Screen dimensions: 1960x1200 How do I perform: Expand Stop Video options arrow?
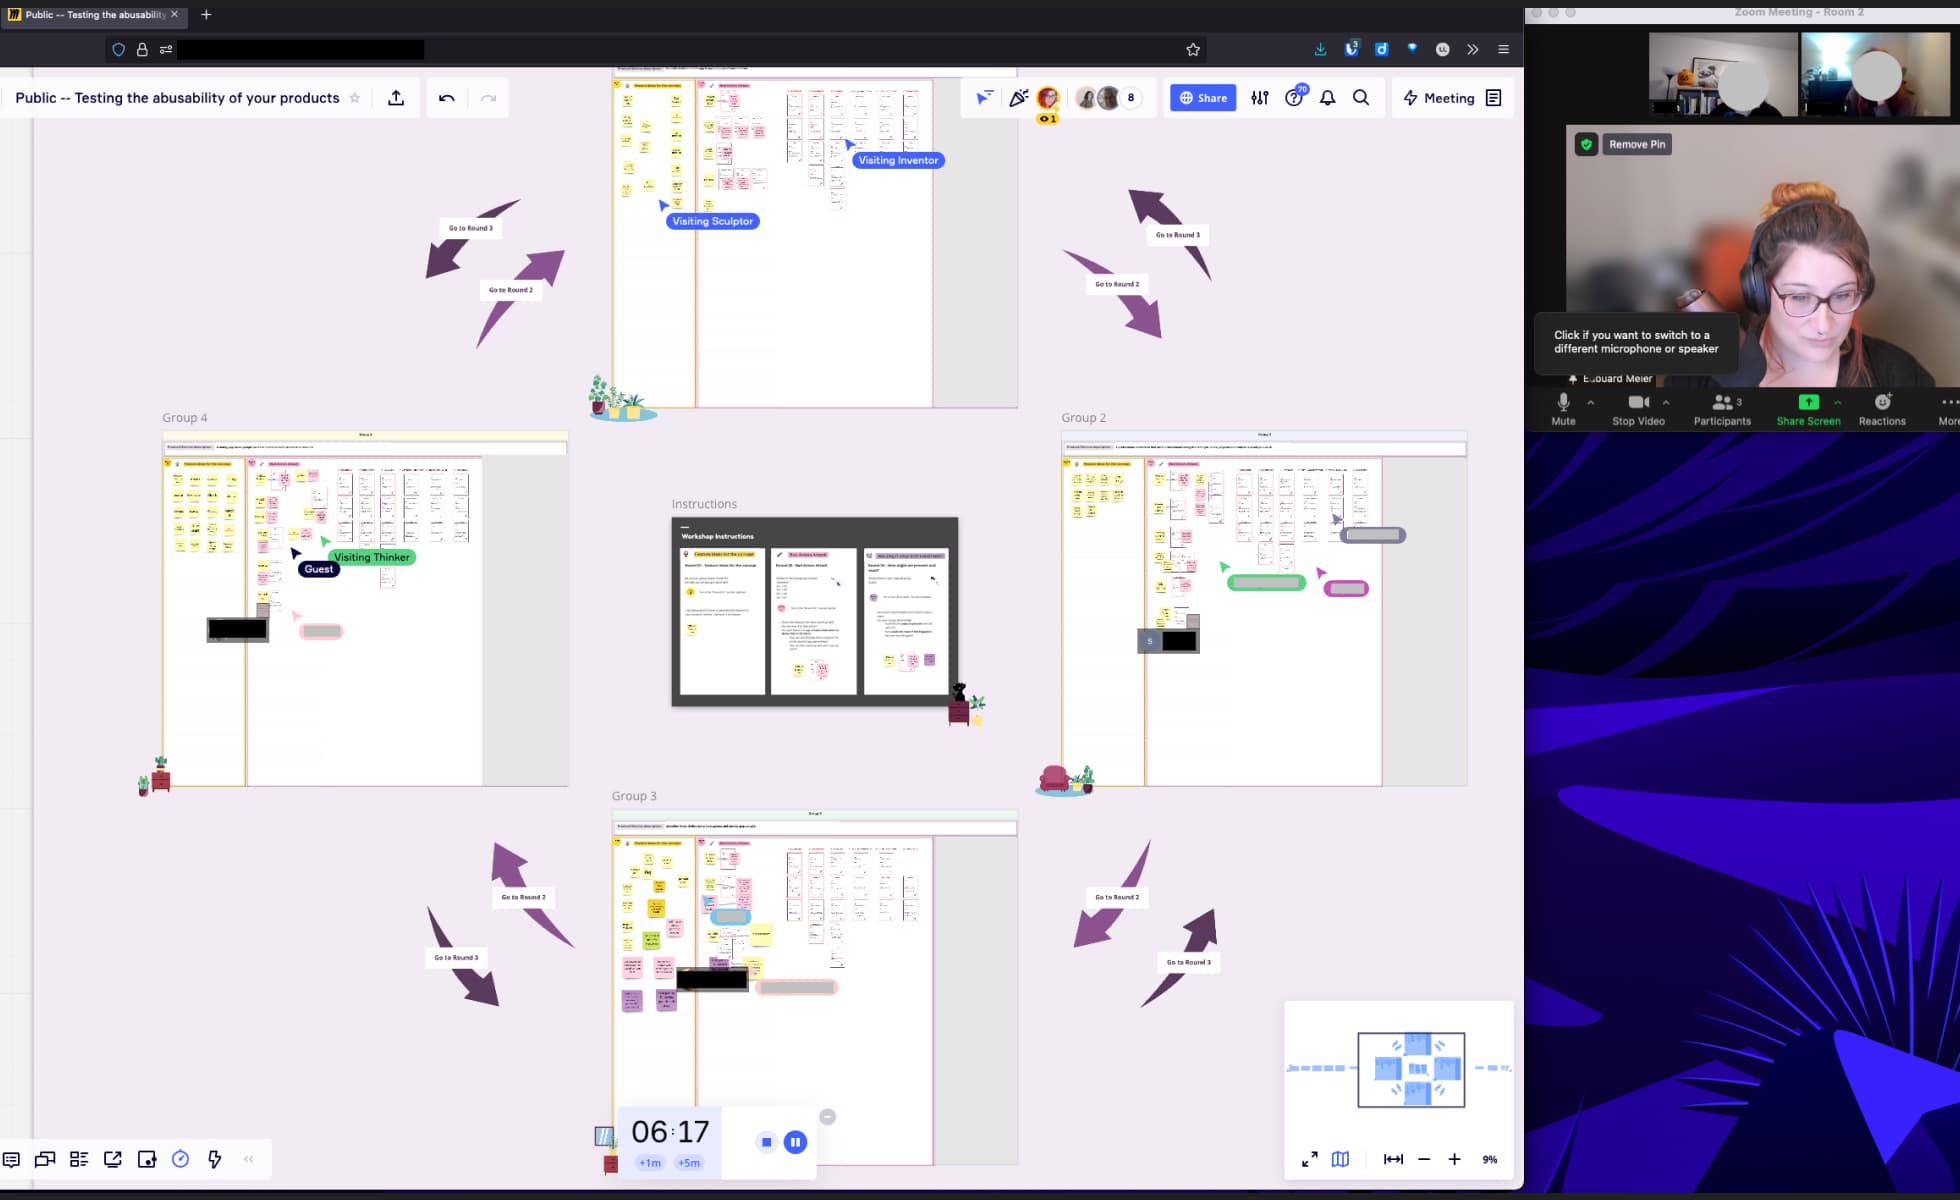click(x=1666, y=402)
